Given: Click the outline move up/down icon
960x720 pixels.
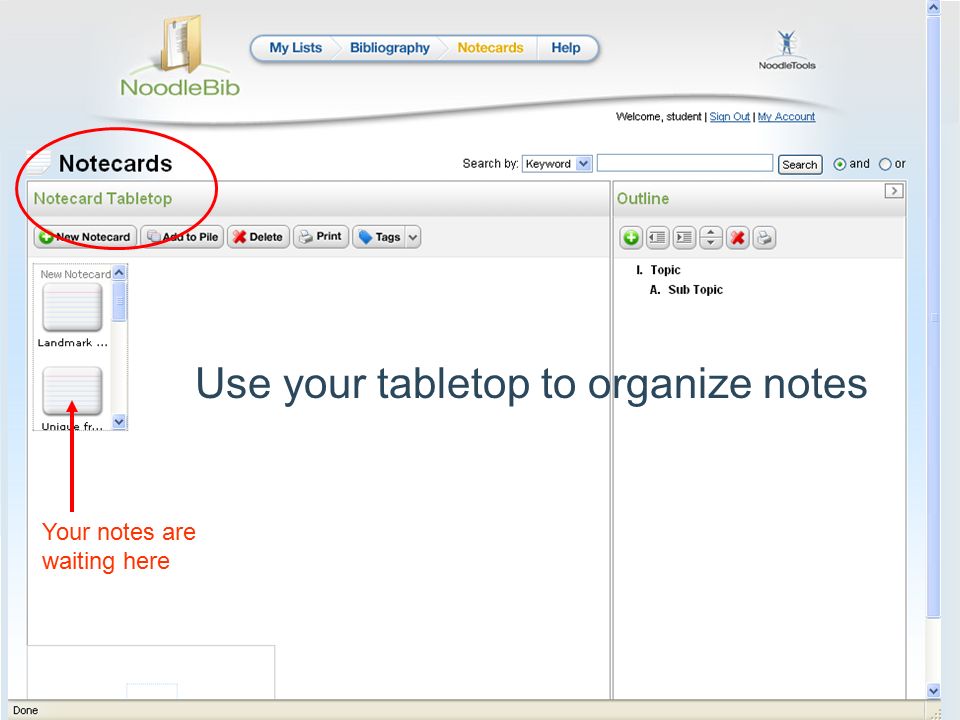Looking at the screenshot, I should 711,238.
